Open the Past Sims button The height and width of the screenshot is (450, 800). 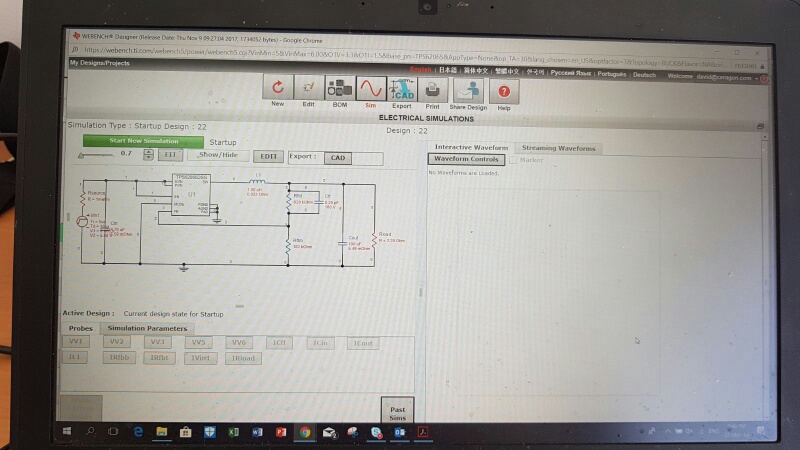tap(397, 411)
